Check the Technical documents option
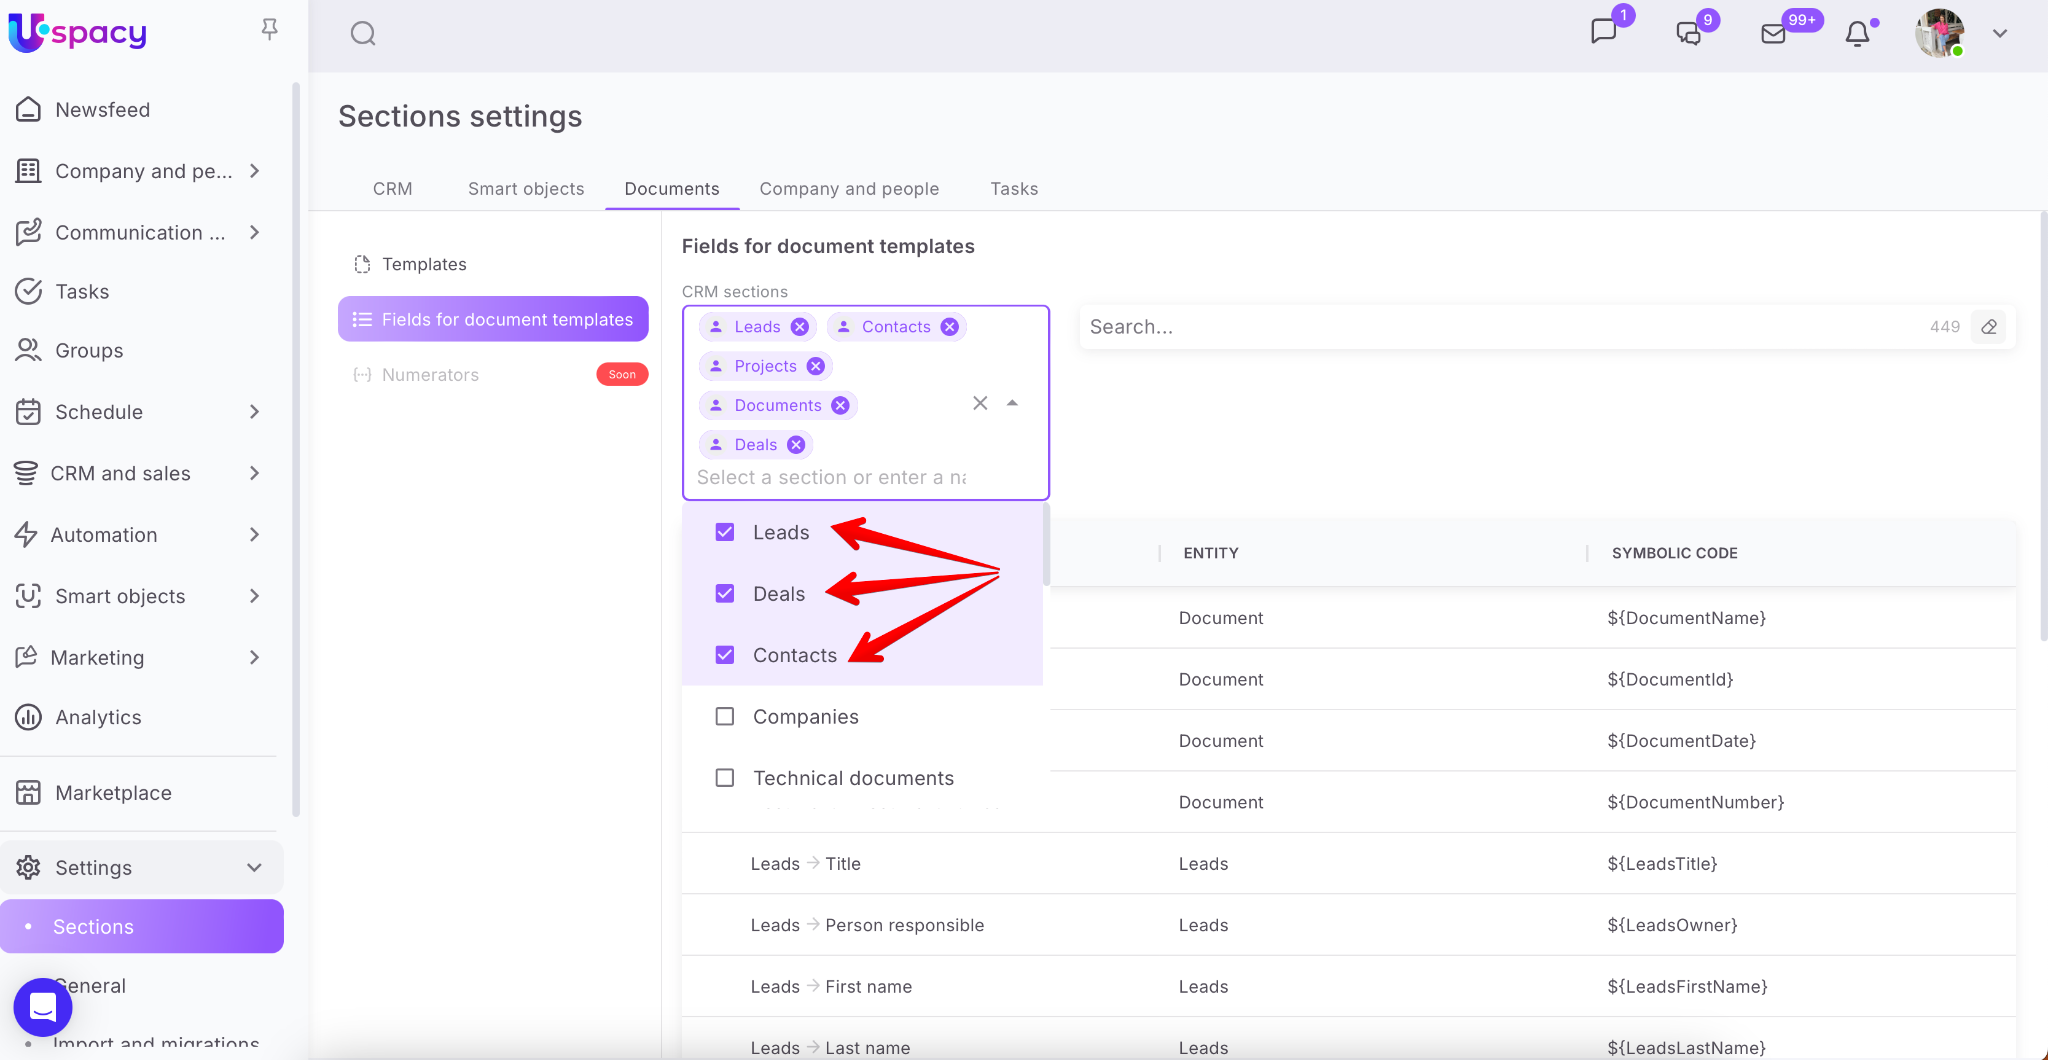The height and width of the screenshot is (1060, 2048). tap(725, 778)
